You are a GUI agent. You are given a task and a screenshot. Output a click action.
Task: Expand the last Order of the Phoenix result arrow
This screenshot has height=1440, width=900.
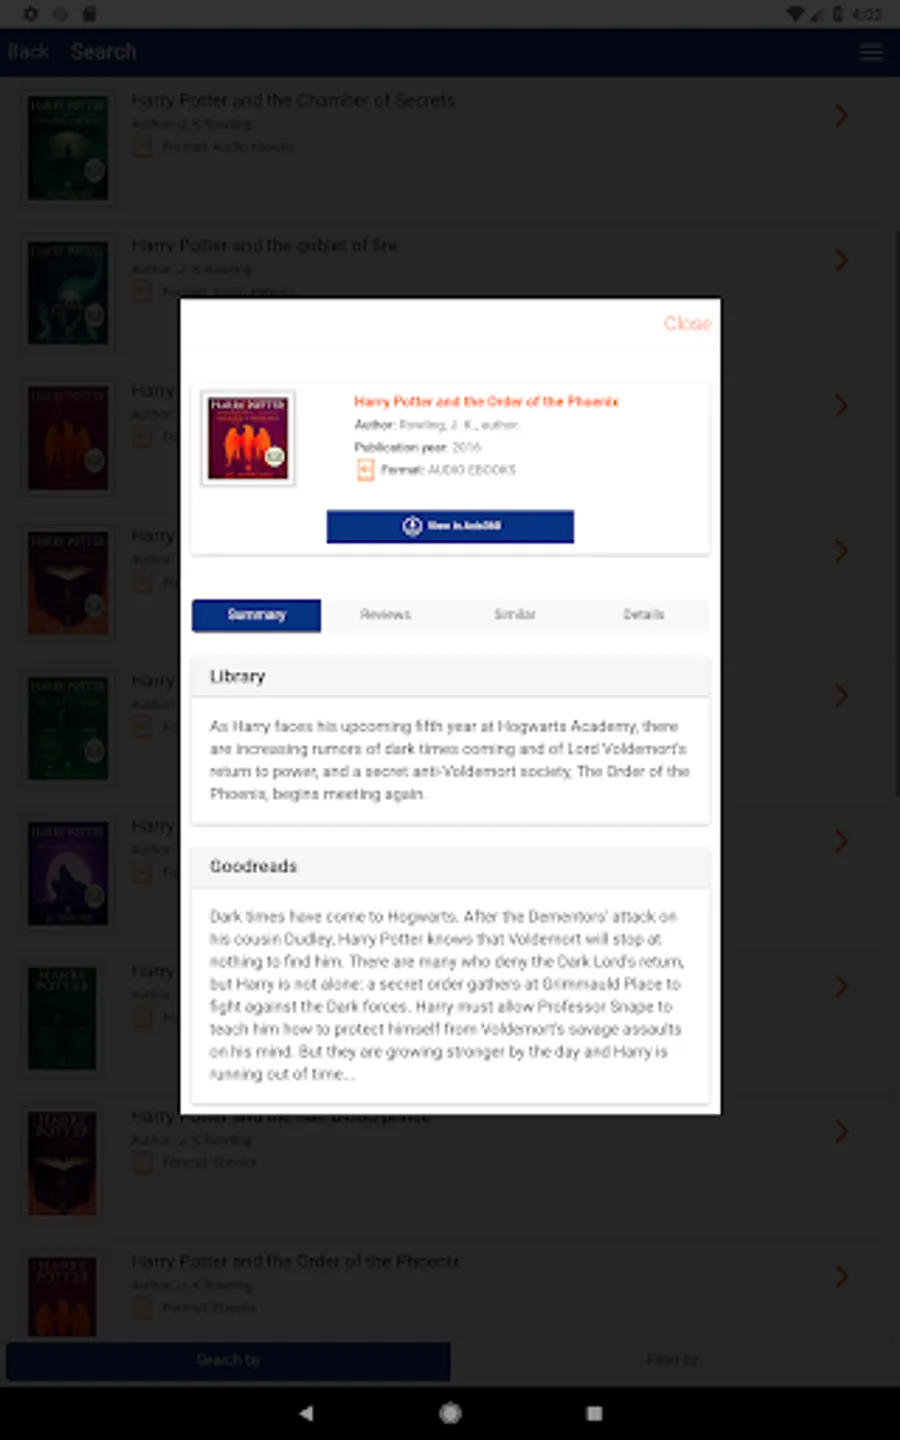click(x=841, y=1276)
